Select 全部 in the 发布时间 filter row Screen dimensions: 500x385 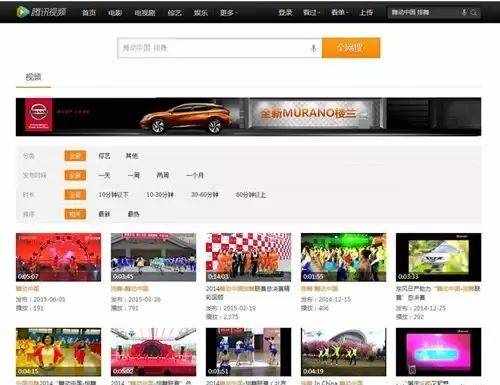(x=75, y=175)
